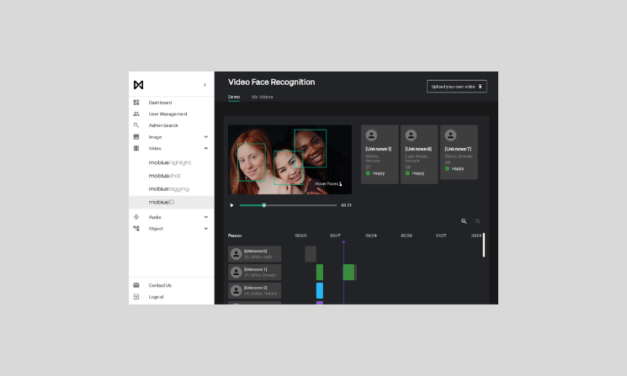Click the first green timeline segment for Unknown 1
This screenshot has height=376, width=627.
point(319,272)
